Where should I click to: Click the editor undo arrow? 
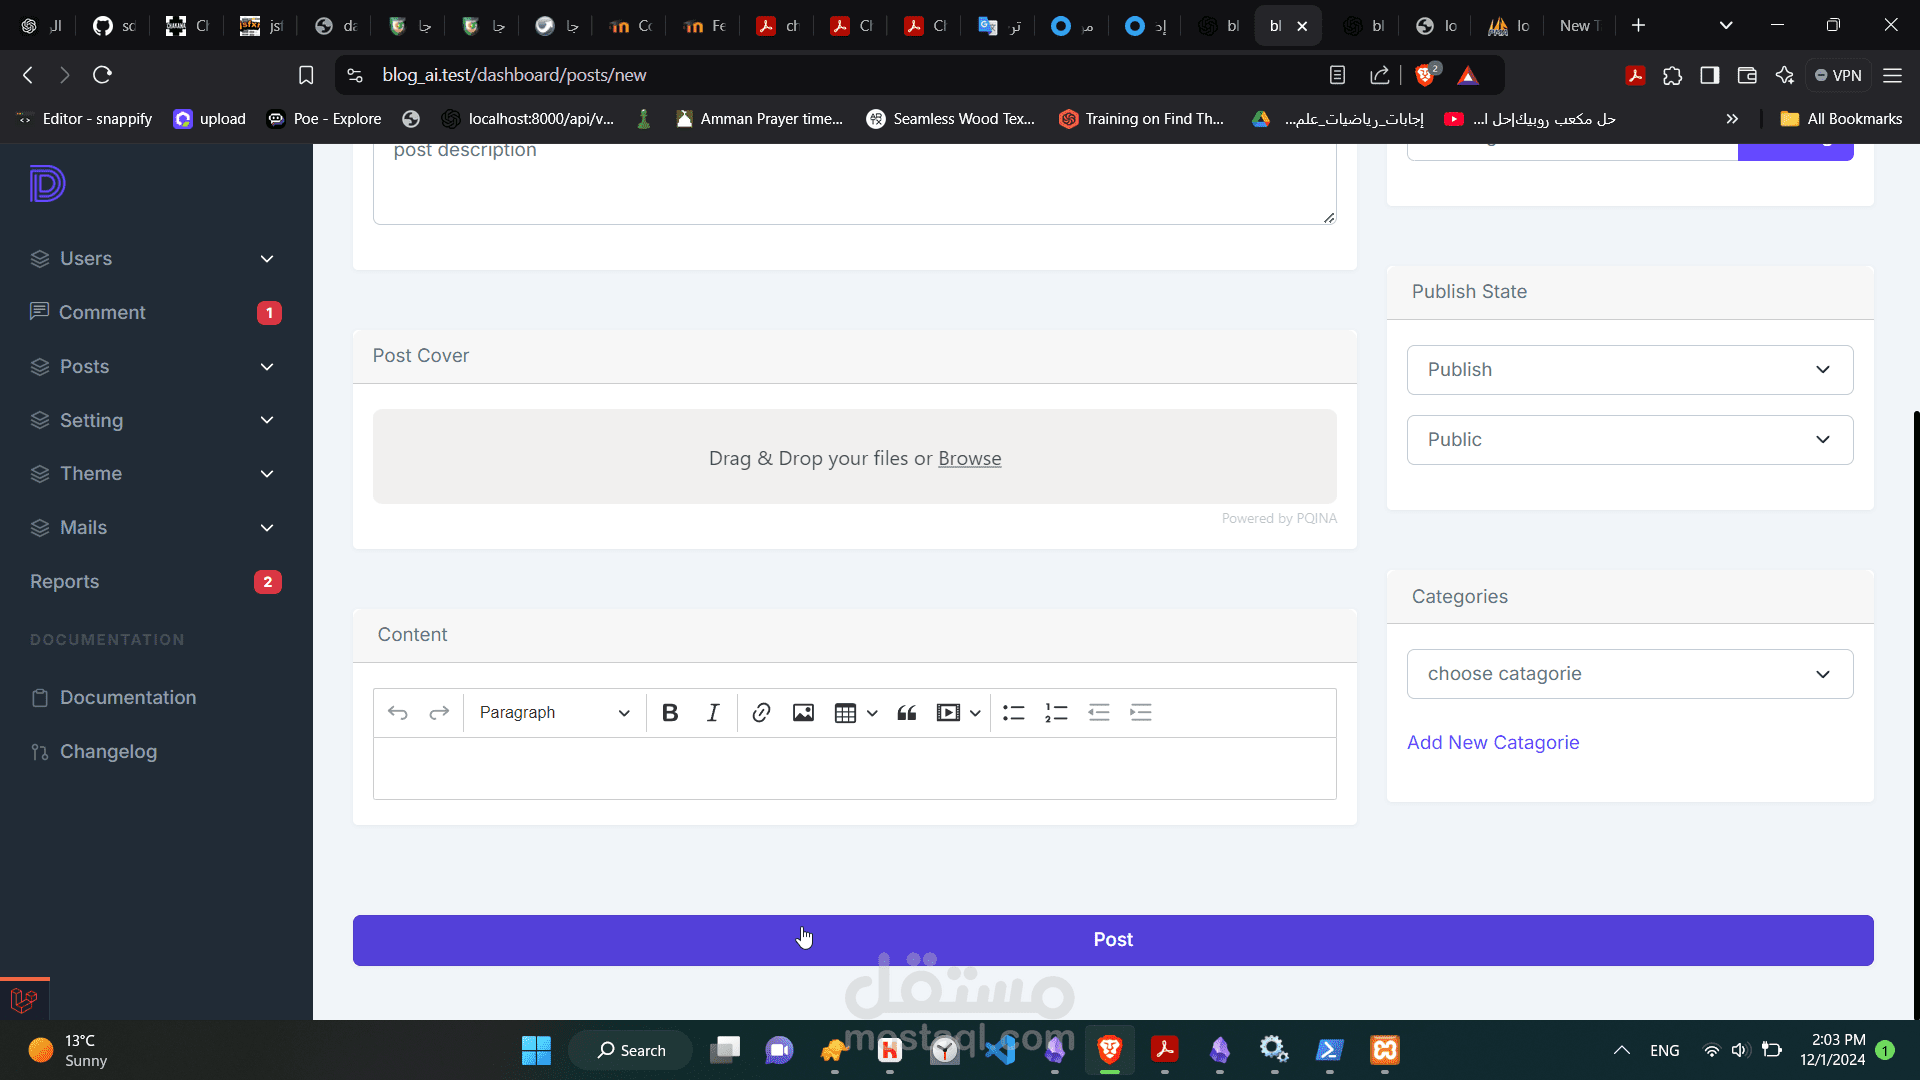pos(397,713)
